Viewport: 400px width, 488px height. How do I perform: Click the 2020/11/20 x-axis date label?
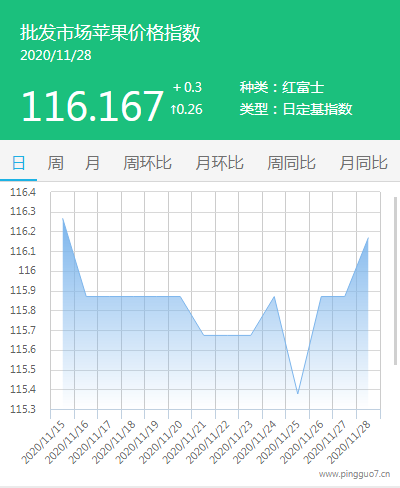161,442
